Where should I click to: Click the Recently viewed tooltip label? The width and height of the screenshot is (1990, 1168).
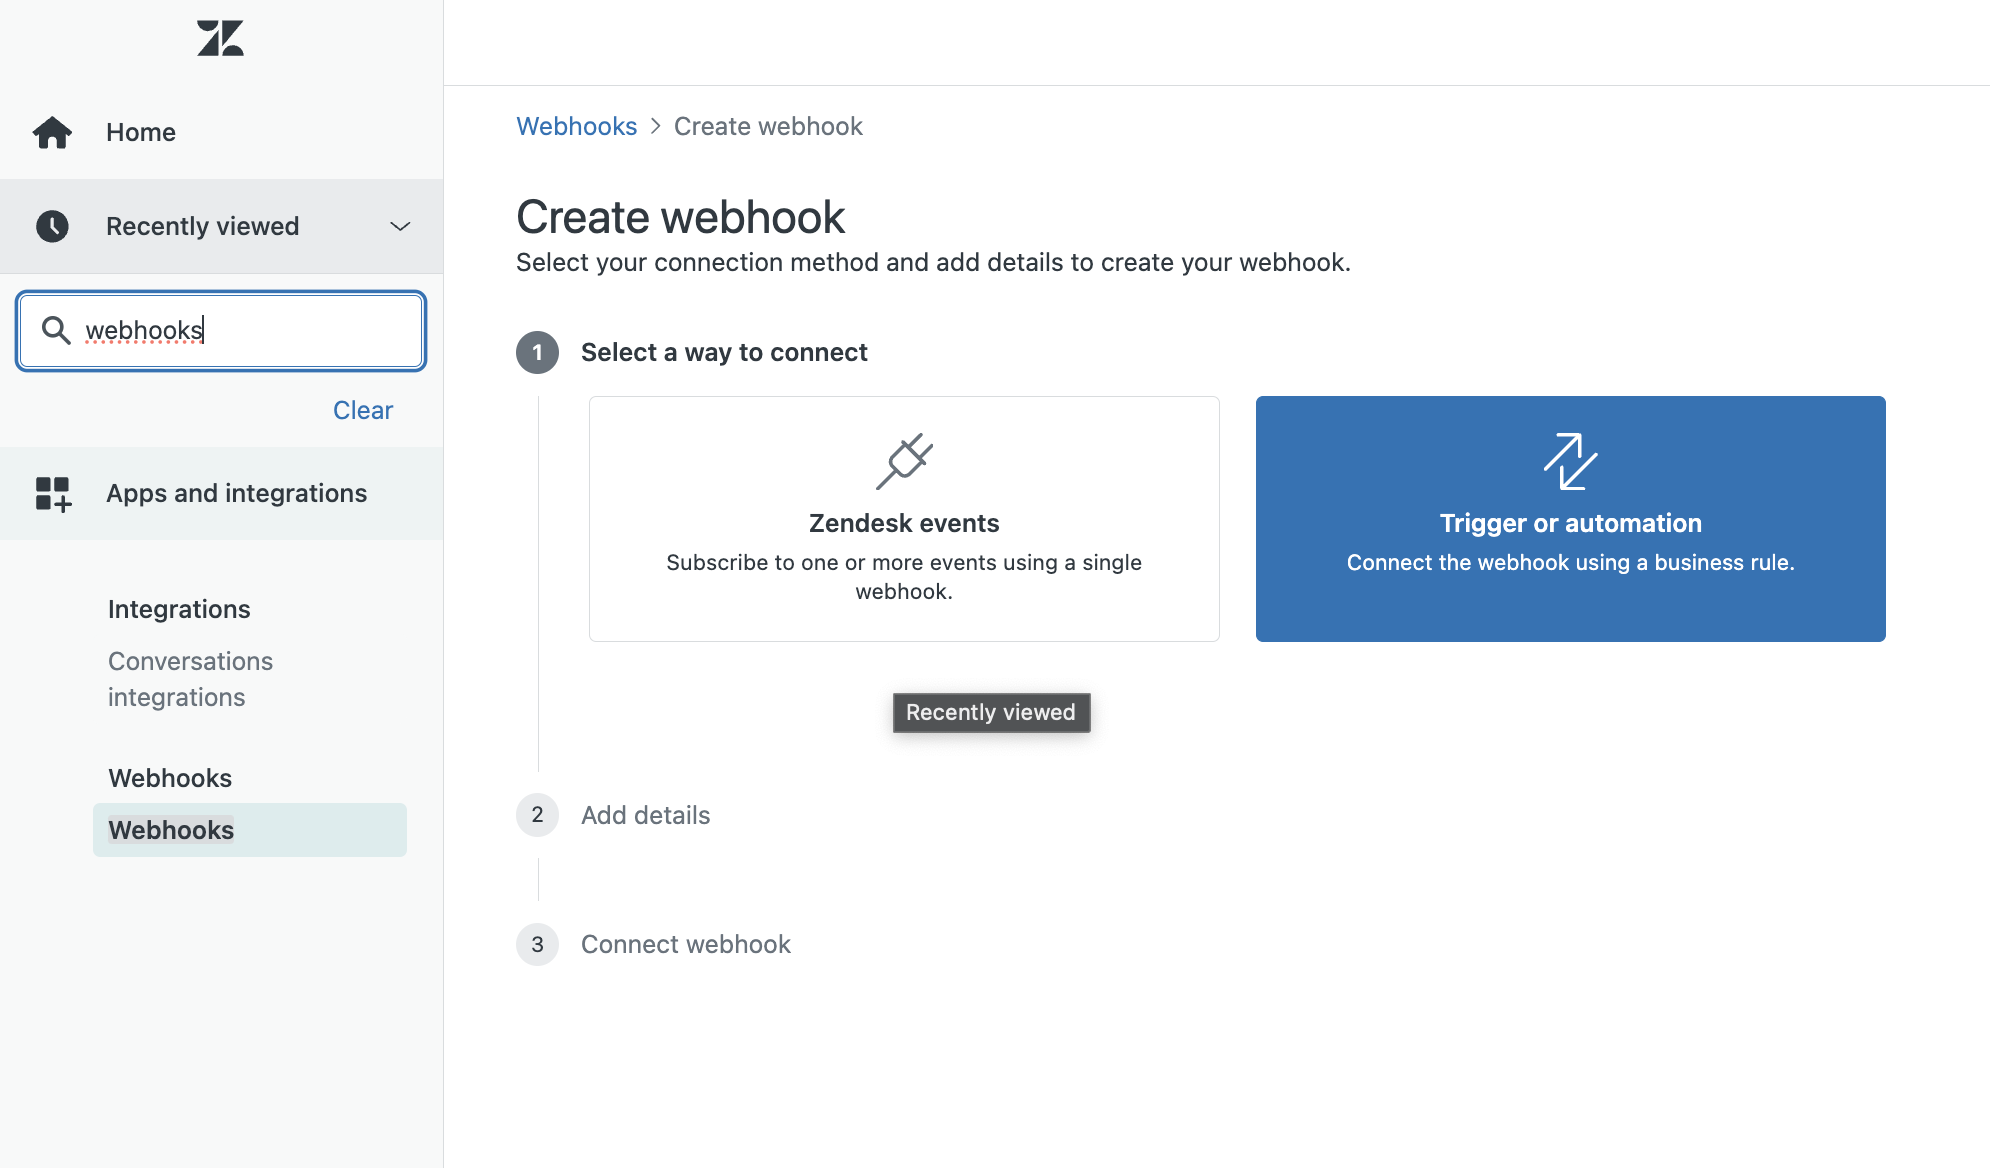coord(990,712)
